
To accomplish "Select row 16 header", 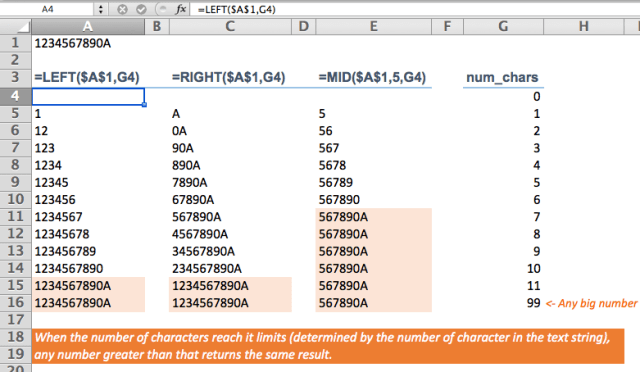I will tap(16, 303).
